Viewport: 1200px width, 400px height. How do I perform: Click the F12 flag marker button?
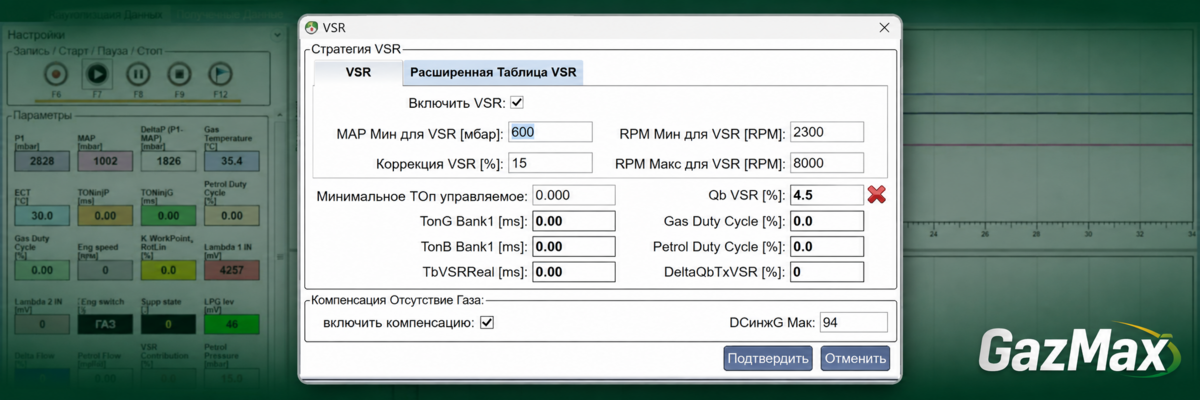pyautogui.click(x=220, y=74)
